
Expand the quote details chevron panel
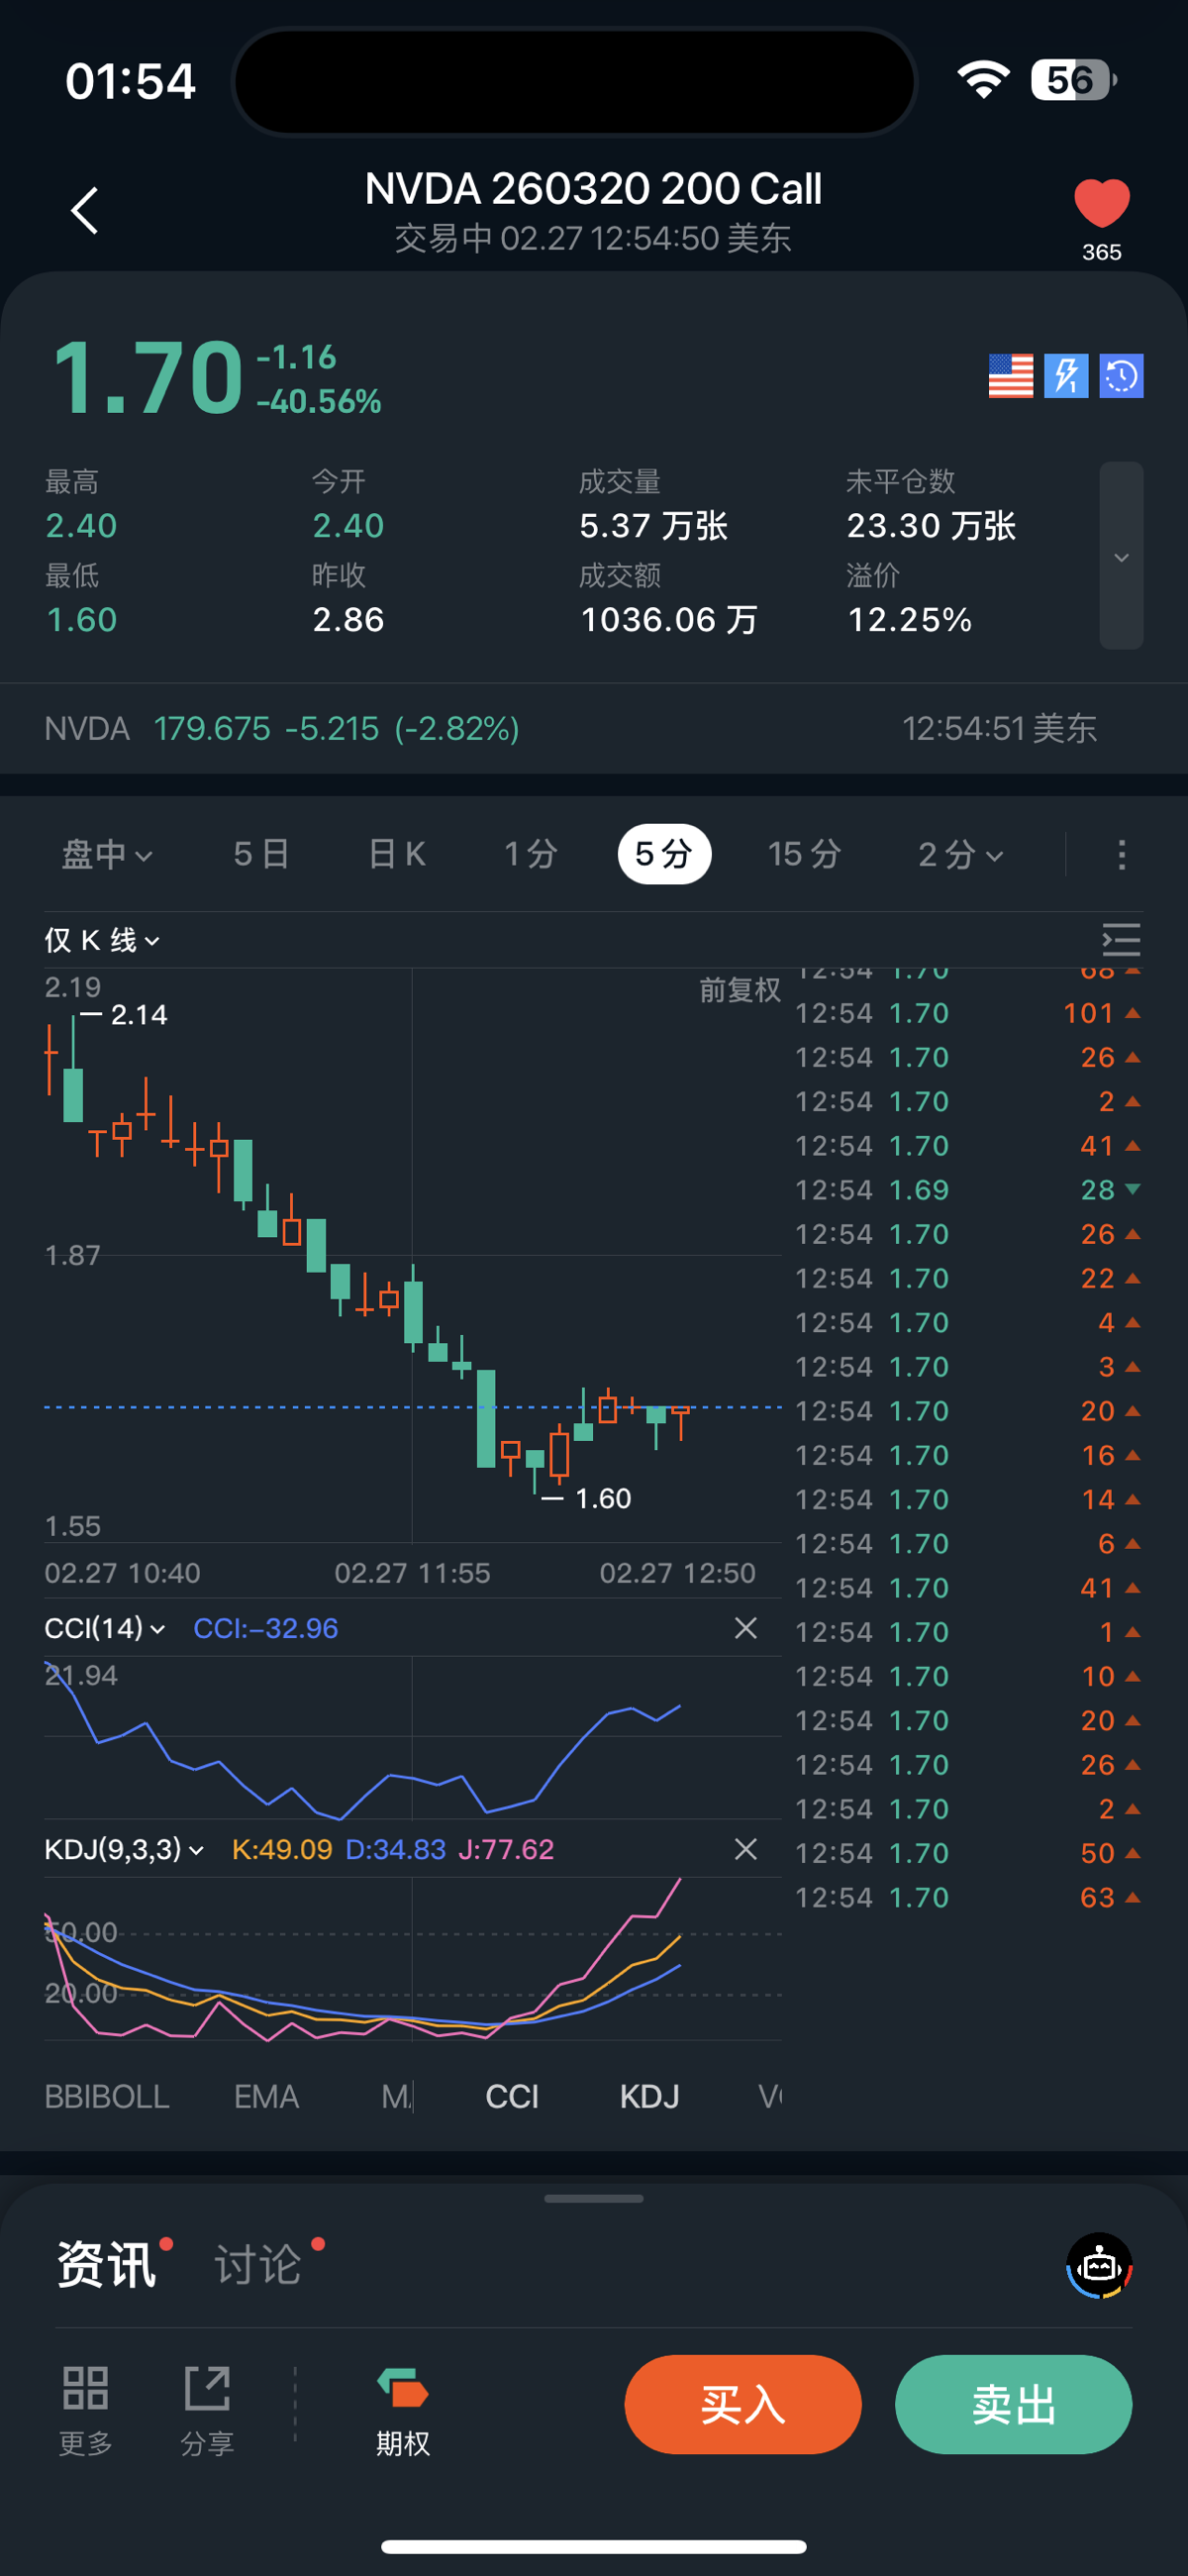pos(1121,556)
